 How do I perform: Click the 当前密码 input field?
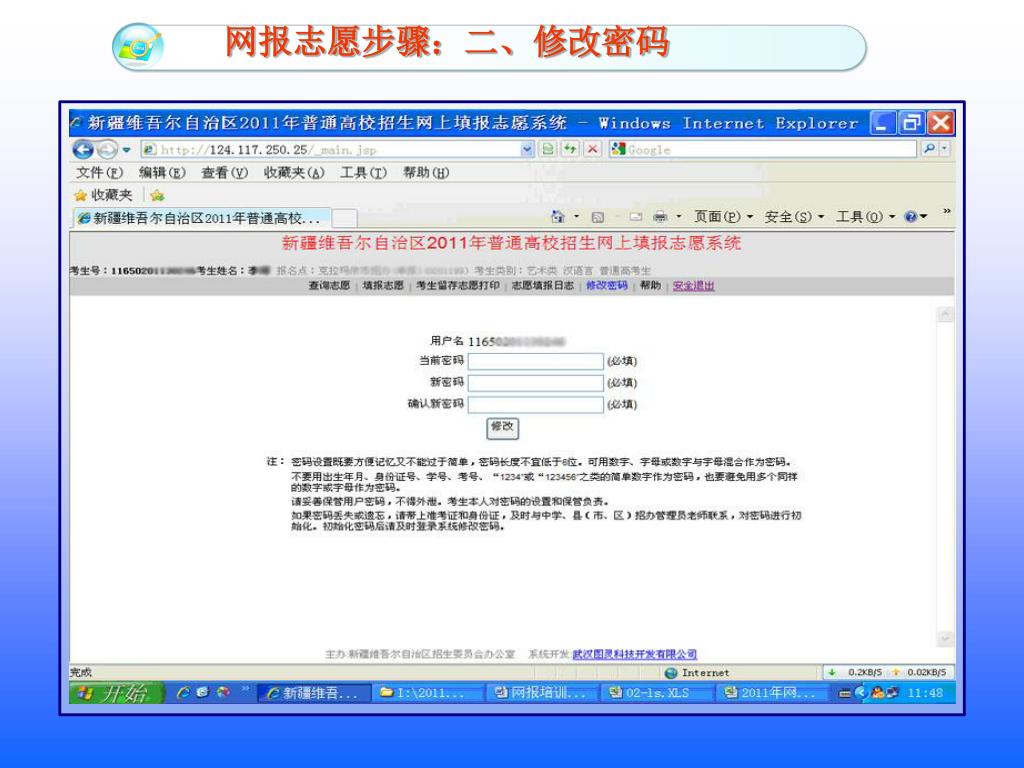click(x=536, y=361)
